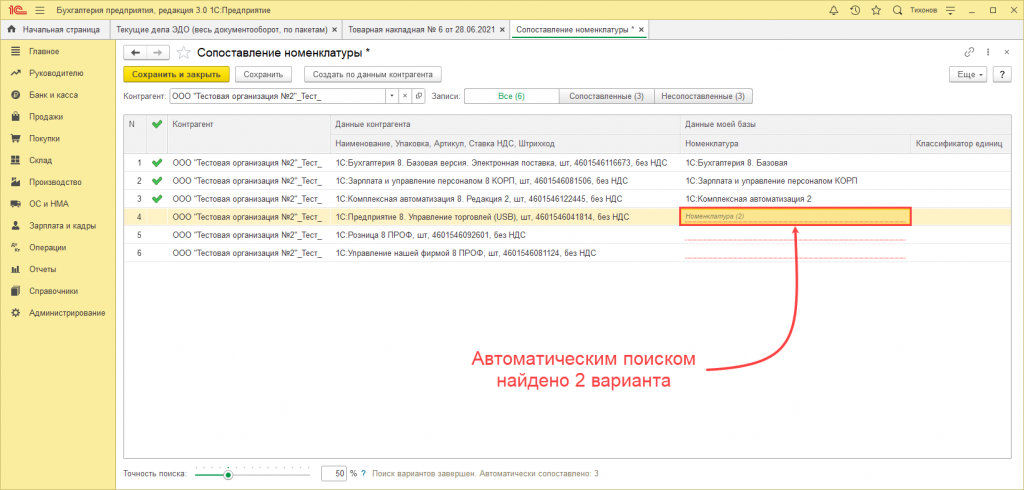Select the Все (6) filter
The image size is (1024, 490).
(511, 96)
